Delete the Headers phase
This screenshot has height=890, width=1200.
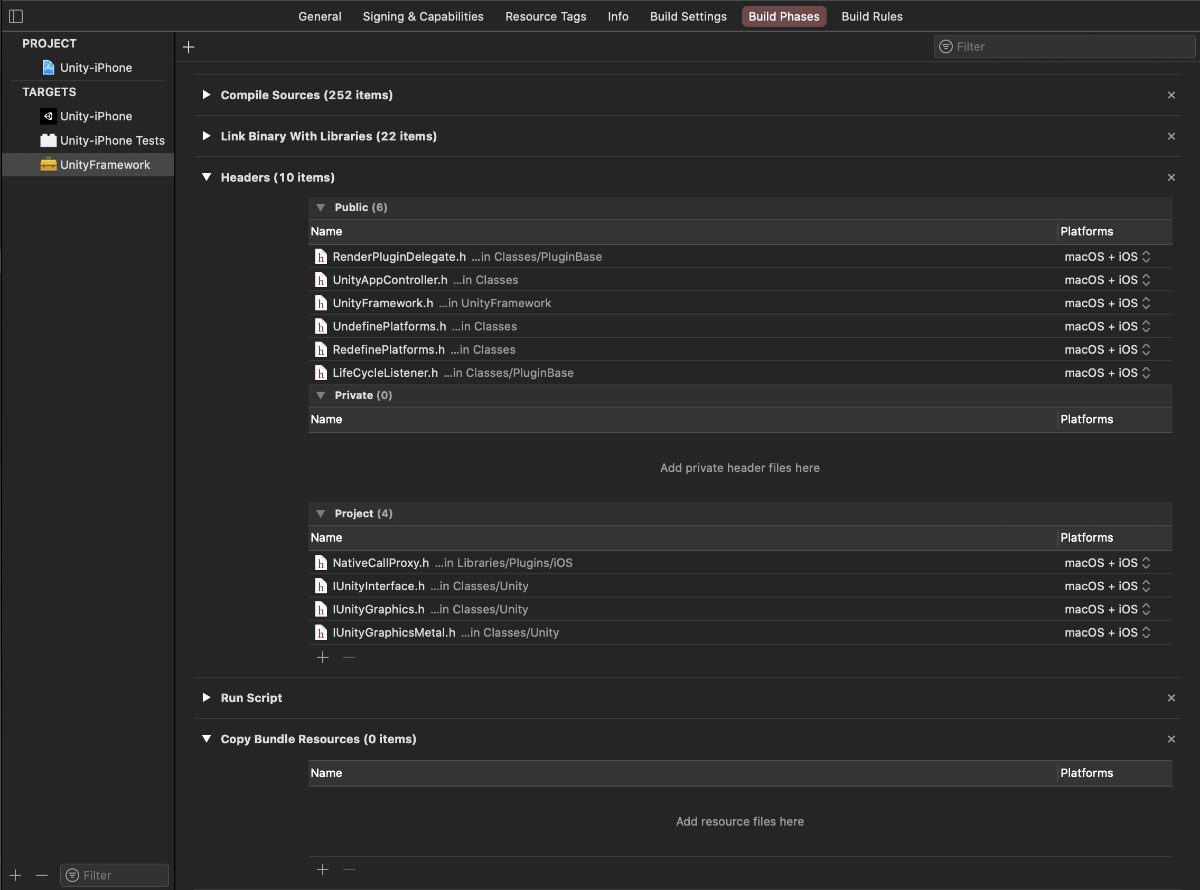click(x=1171, y=177)
